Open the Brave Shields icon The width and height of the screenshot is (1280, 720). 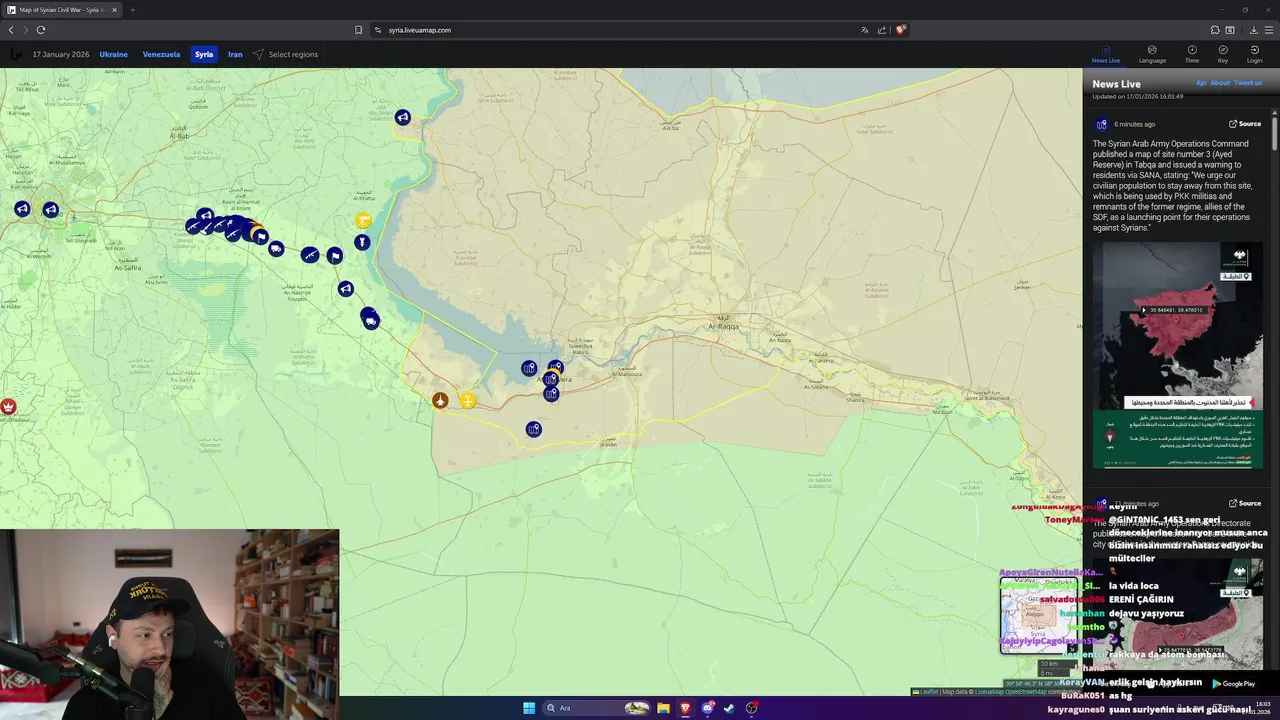point(900,30)
